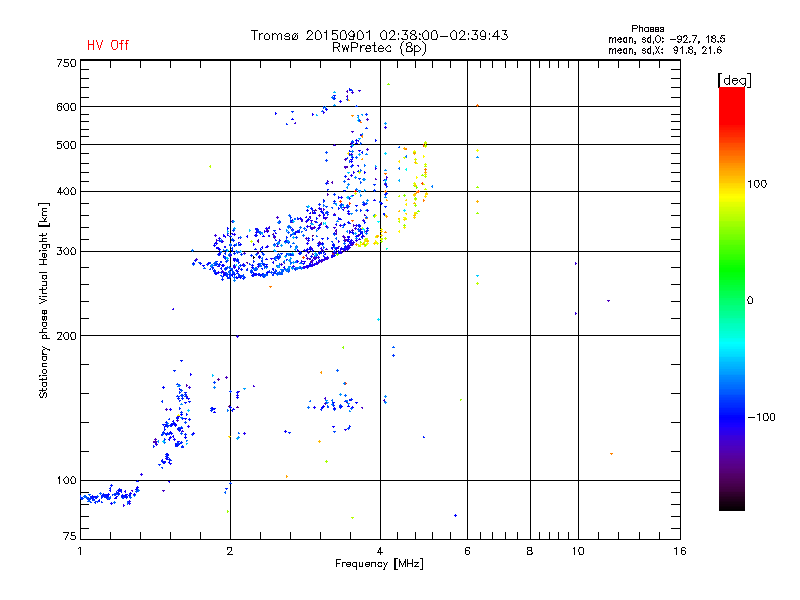Click the 10 x-axis tick label
Image resolution: width=800 pixels, height=600 pixels.
(x=578, y=551)
